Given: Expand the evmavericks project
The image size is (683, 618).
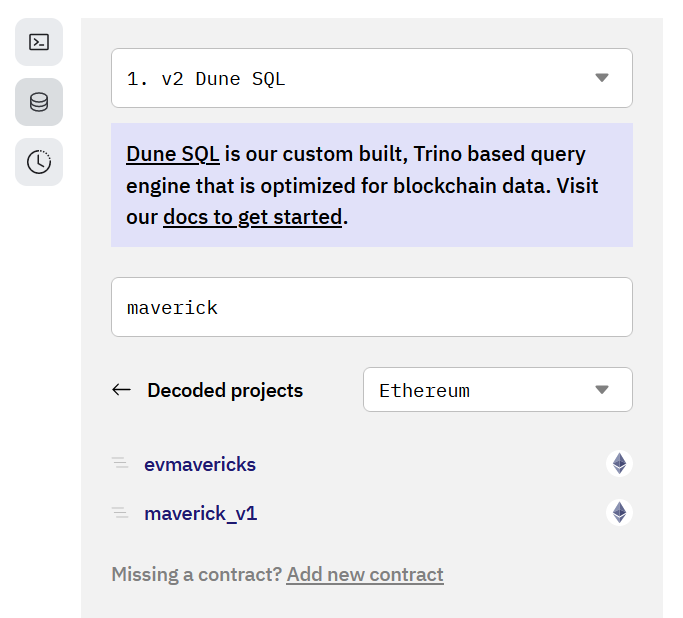Looking at the screenshot, I should [200, 464].
